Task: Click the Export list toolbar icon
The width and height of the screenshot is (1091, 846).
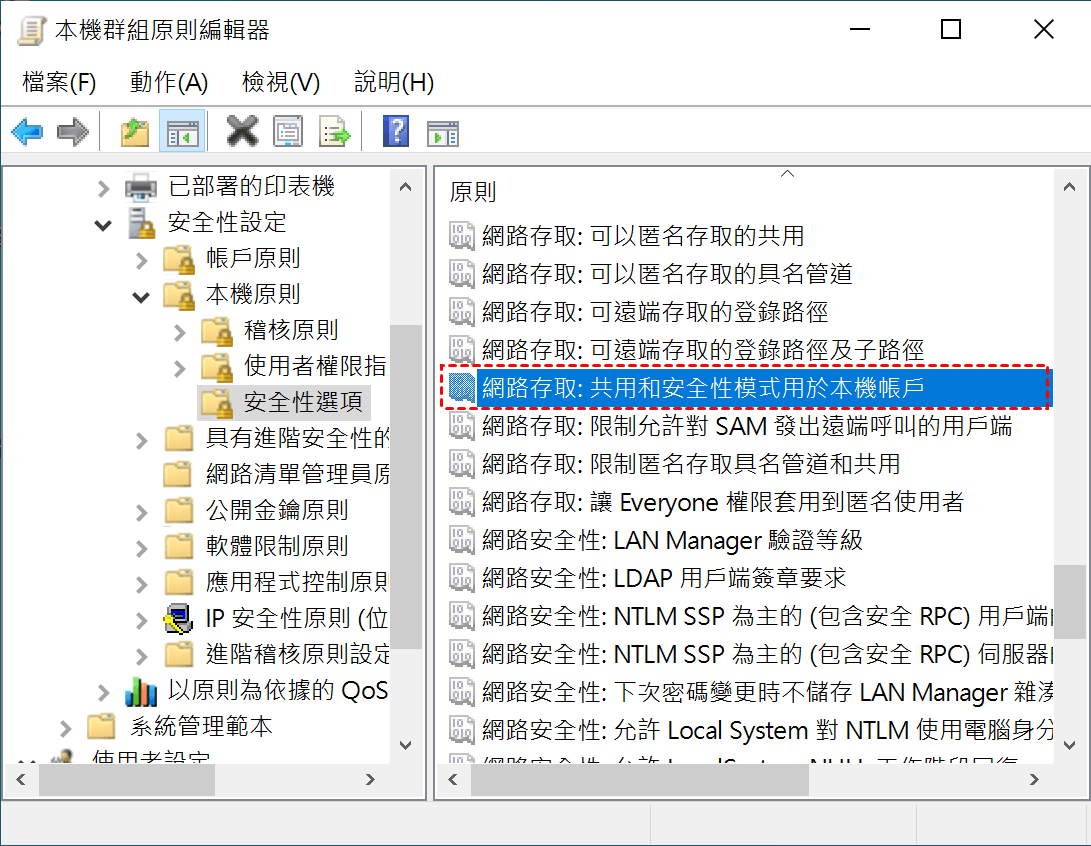Action: point(334,131)
